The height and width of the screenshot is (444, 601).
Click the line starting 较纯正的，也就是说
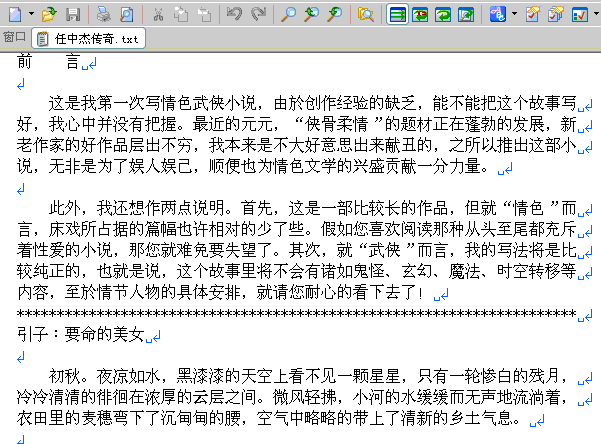tap(297, 271)
